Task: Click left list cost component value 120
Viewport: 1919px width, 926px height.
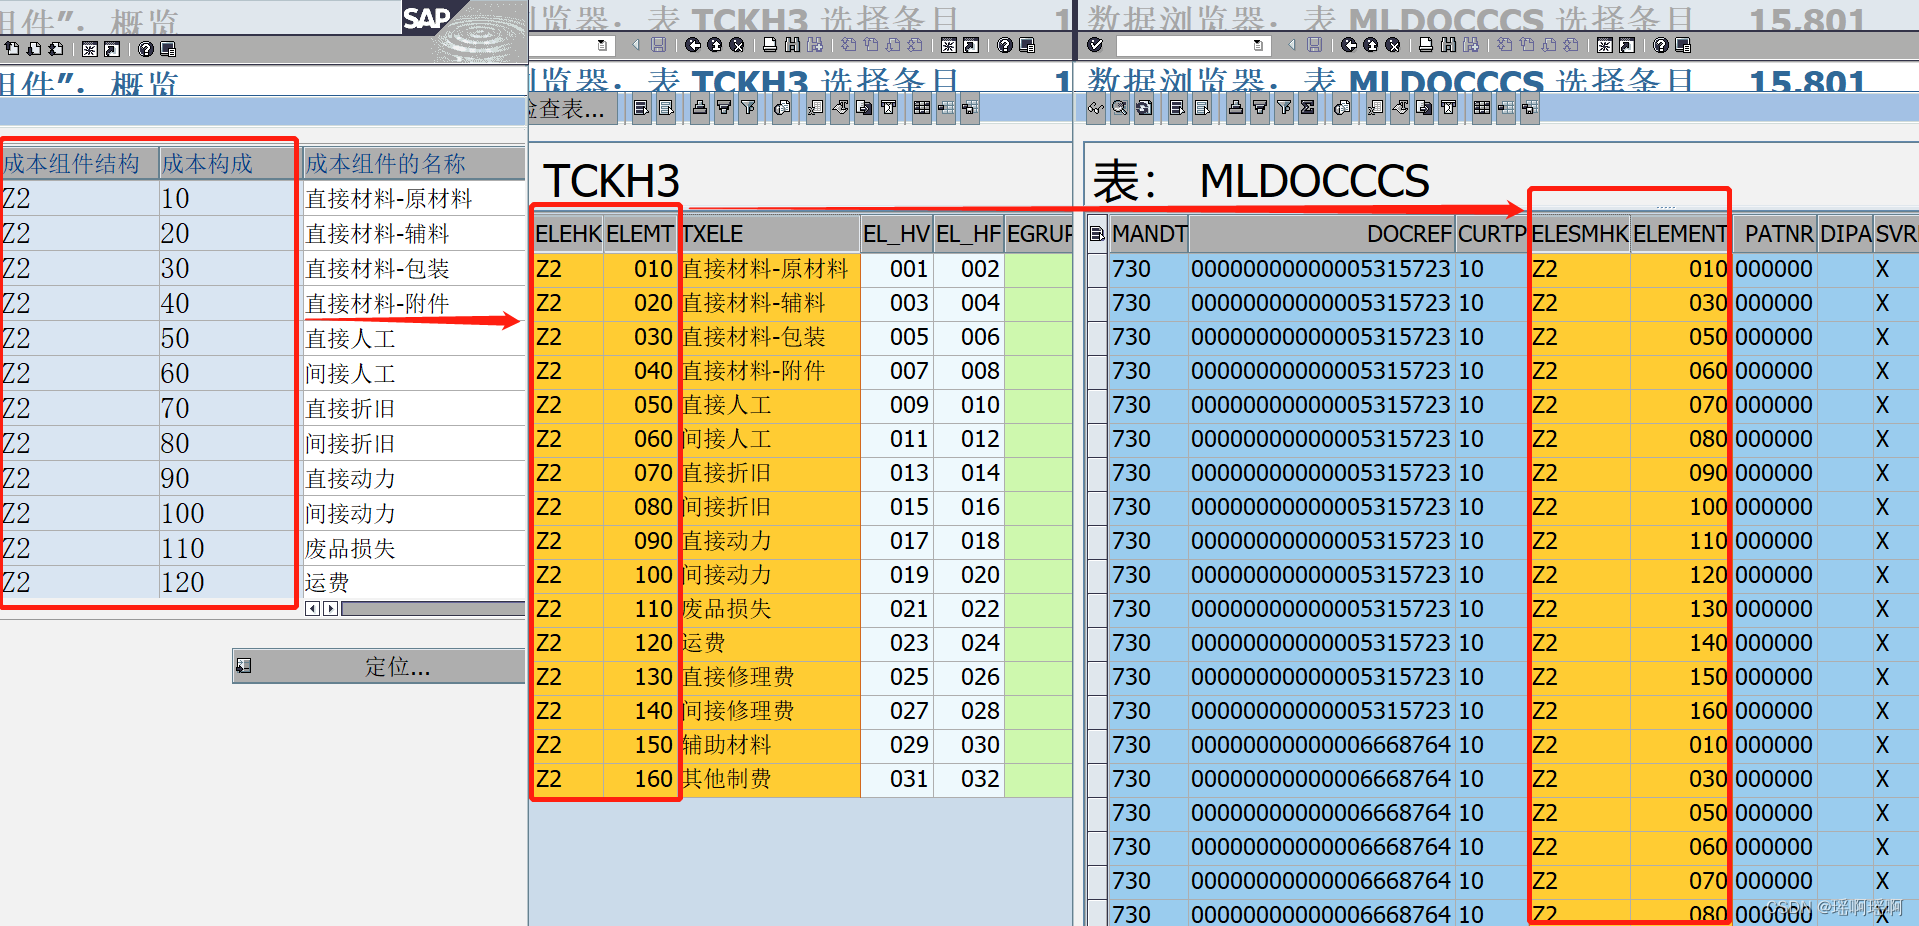Action: 226,582
